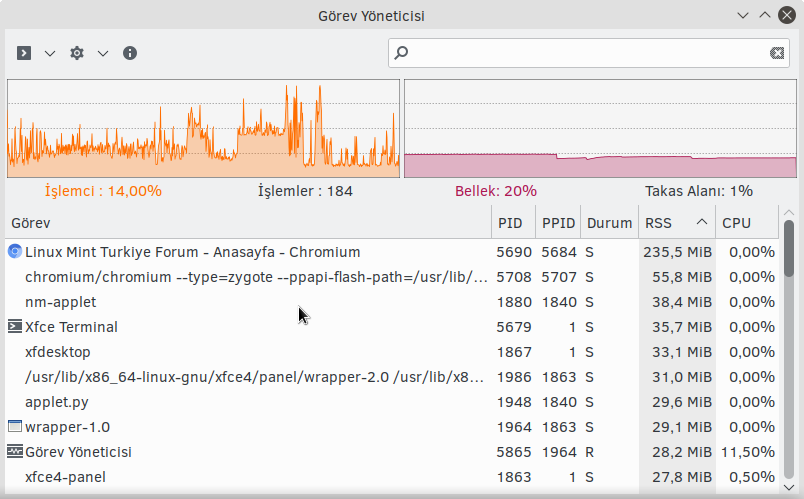Select the Linux Mint Turkiye Forum Chromium row

point(392,252)
